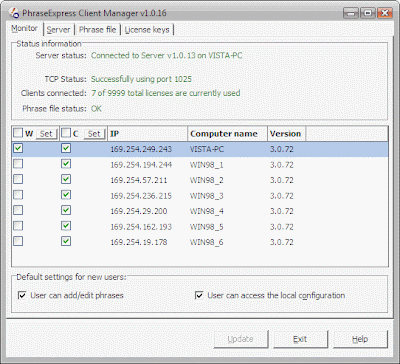The width and height of the screenshot is (400, 364).
Task: Uncheck C checkbox for WIN98_2
Action: coord(66,179)
